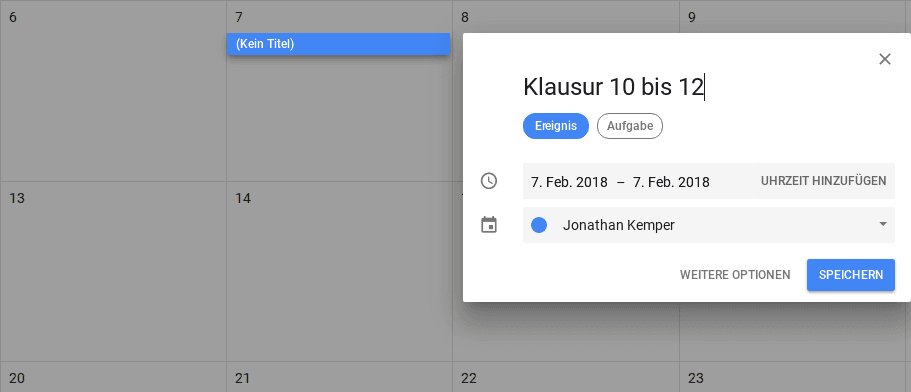Screen dimensions: 911x392
Task: Open WEITERE OPTIONEN for the event
Action: [735, 275]
